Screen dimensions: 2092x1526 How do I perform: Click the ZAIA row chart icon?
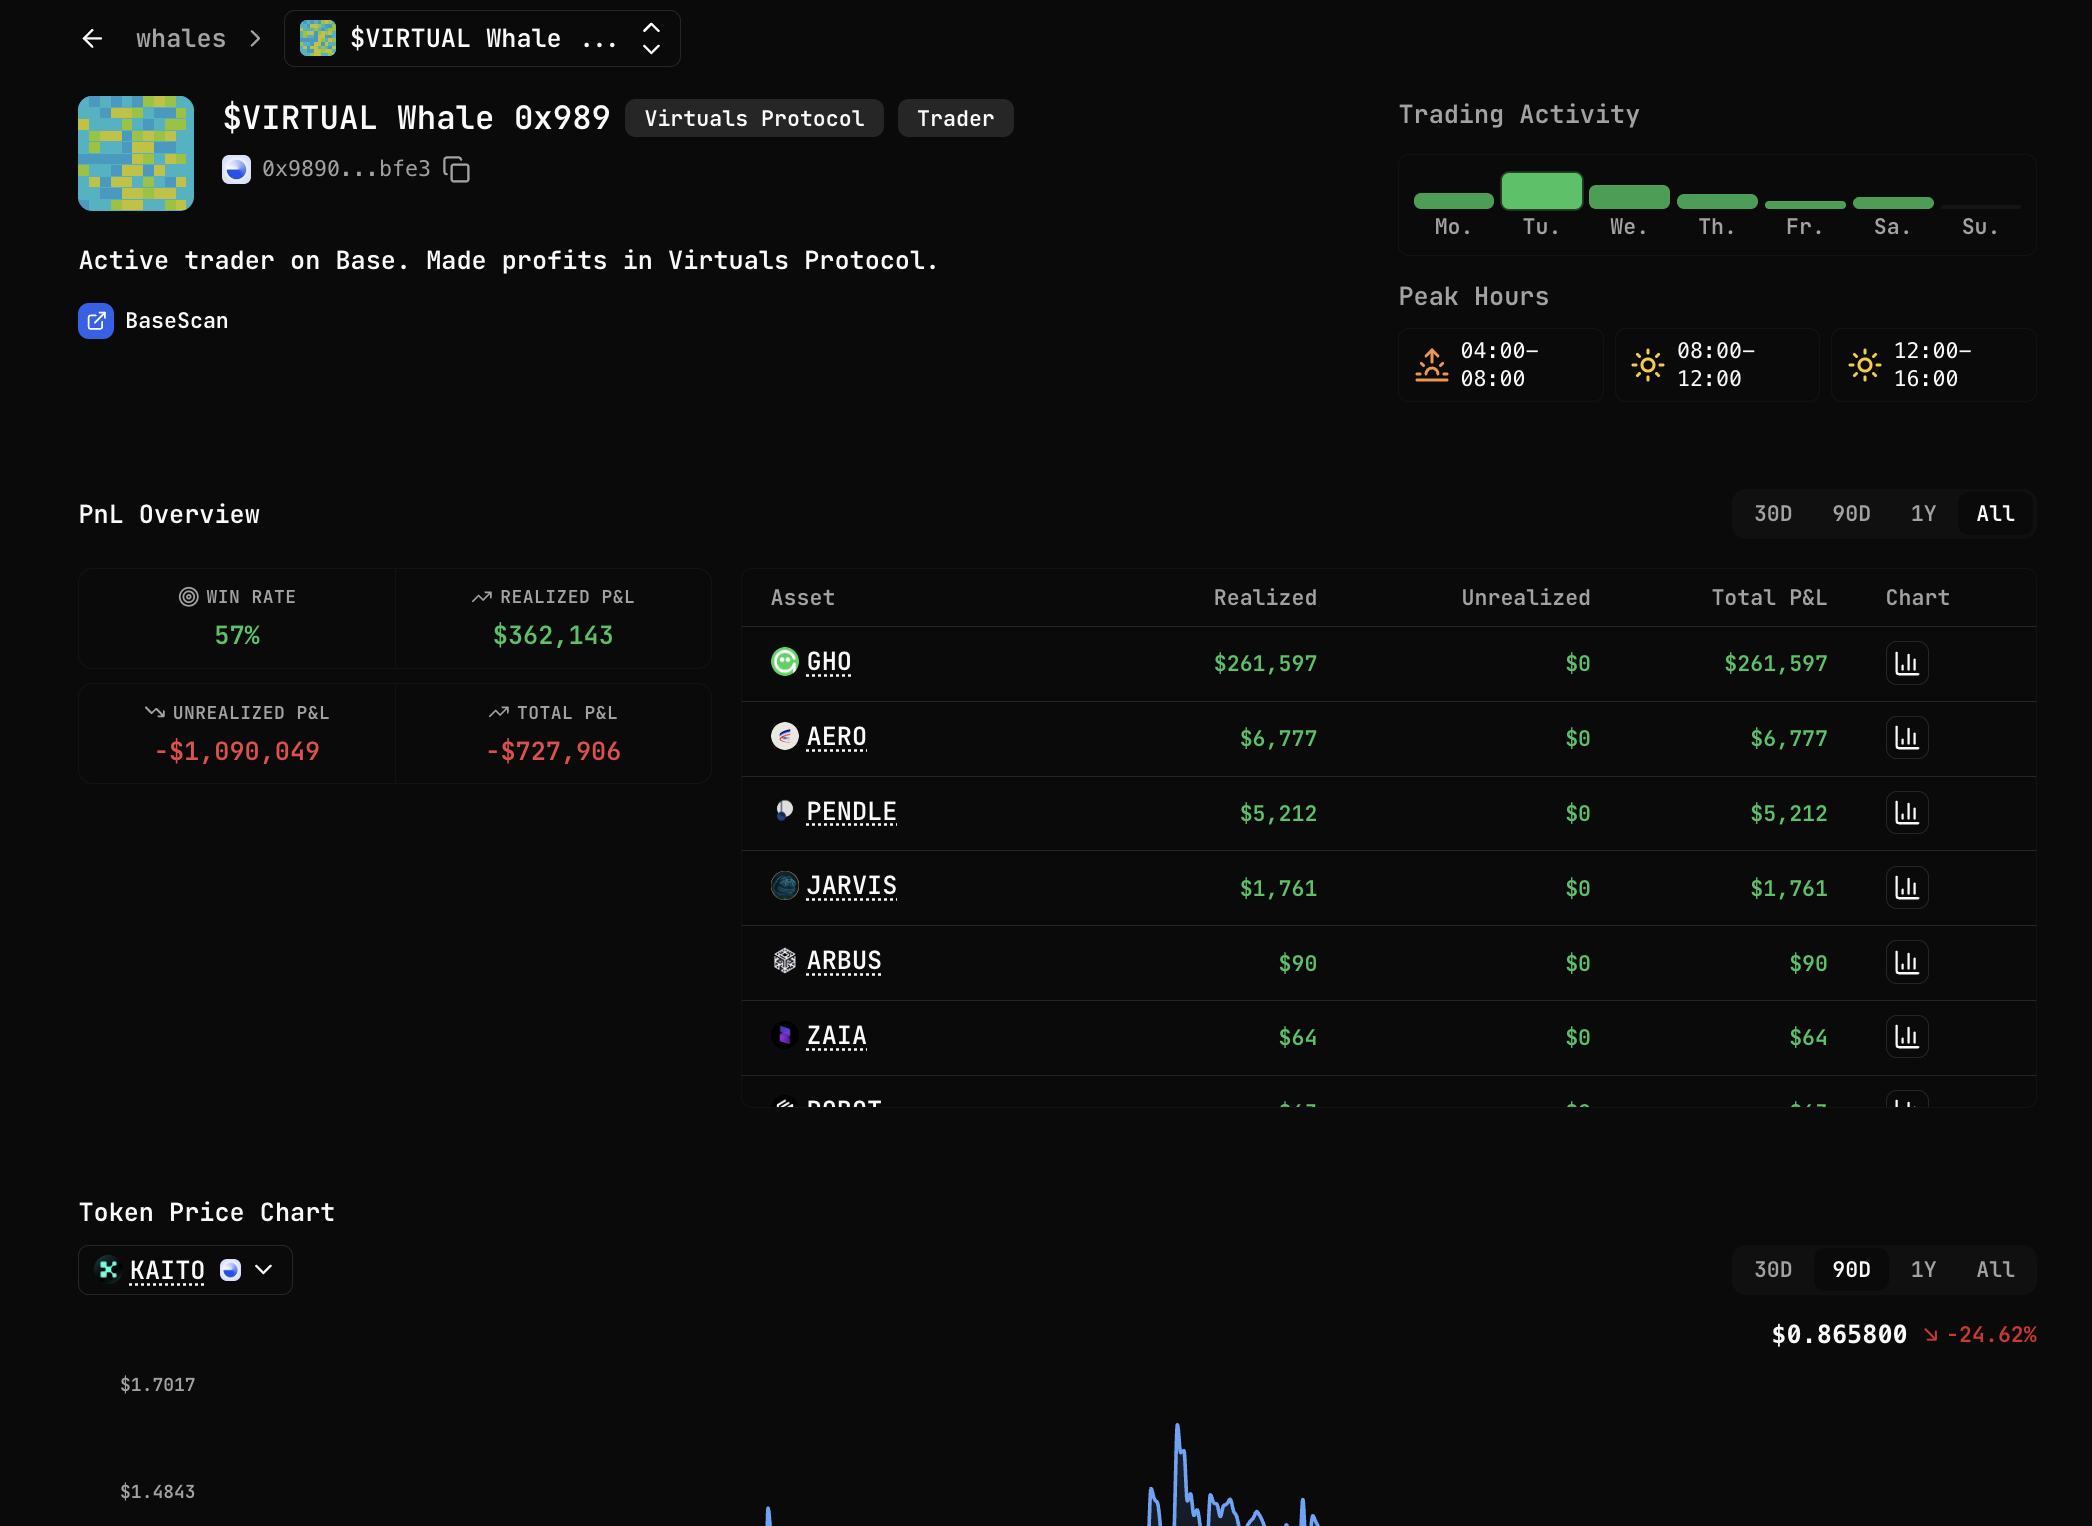pyautogui.click(x=1906, y=1037)
